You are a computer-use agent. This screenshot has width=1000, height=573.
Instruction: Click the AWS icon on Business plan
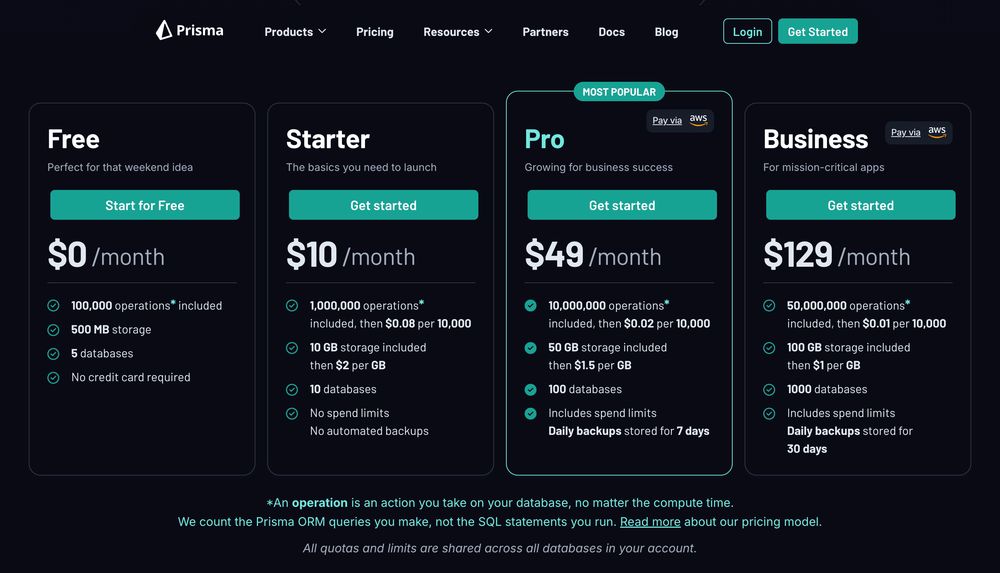[x=937, y=132]
